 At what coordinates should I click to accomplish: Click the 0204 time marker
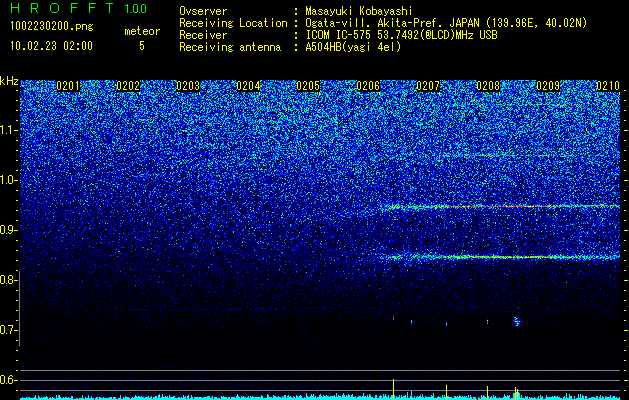pyautogui.click(x=248, y=86)
